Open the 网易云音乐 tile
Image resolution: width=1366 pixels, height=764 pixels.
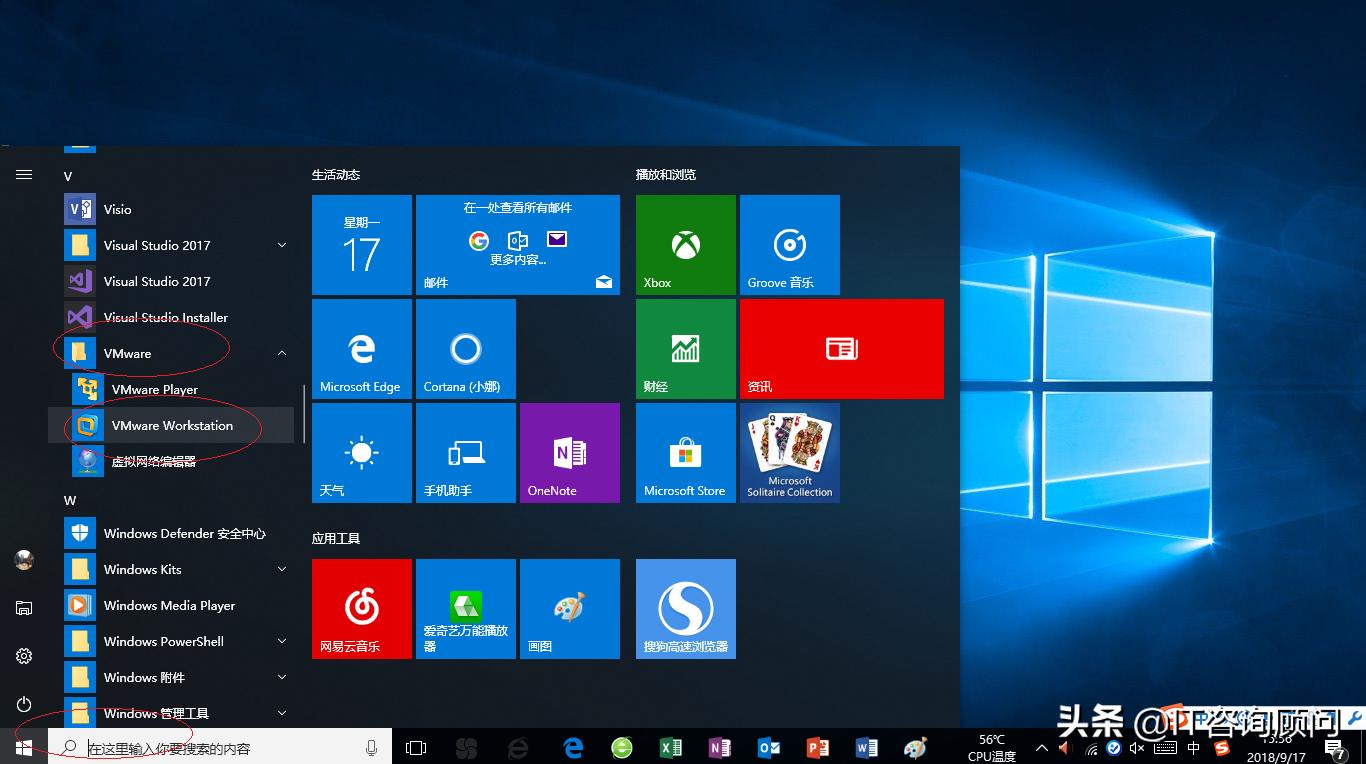(361, 608)
